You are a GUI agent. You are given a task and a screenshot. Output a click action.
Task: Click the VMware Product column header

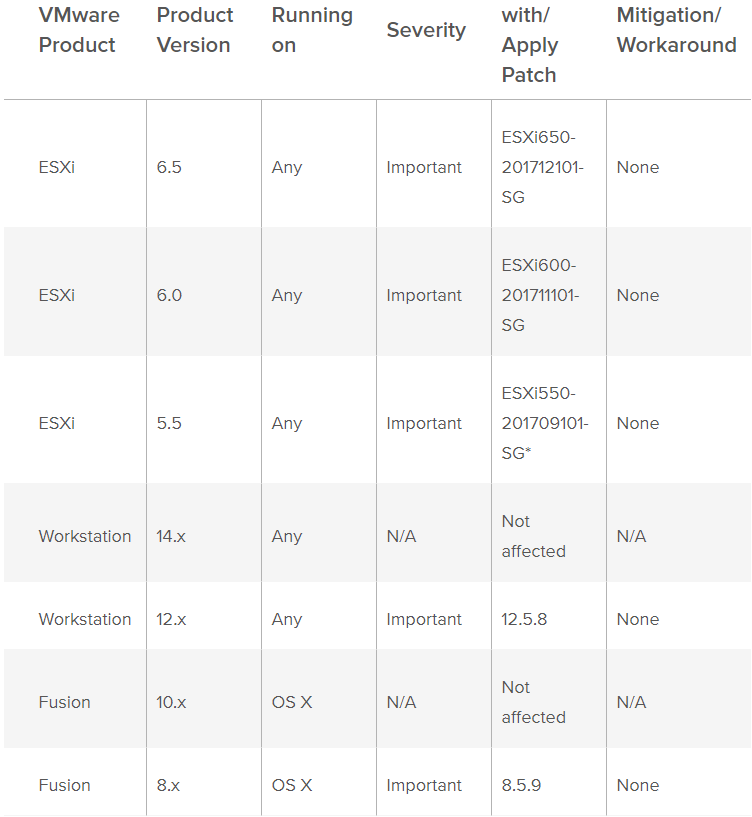coord(79,30)
